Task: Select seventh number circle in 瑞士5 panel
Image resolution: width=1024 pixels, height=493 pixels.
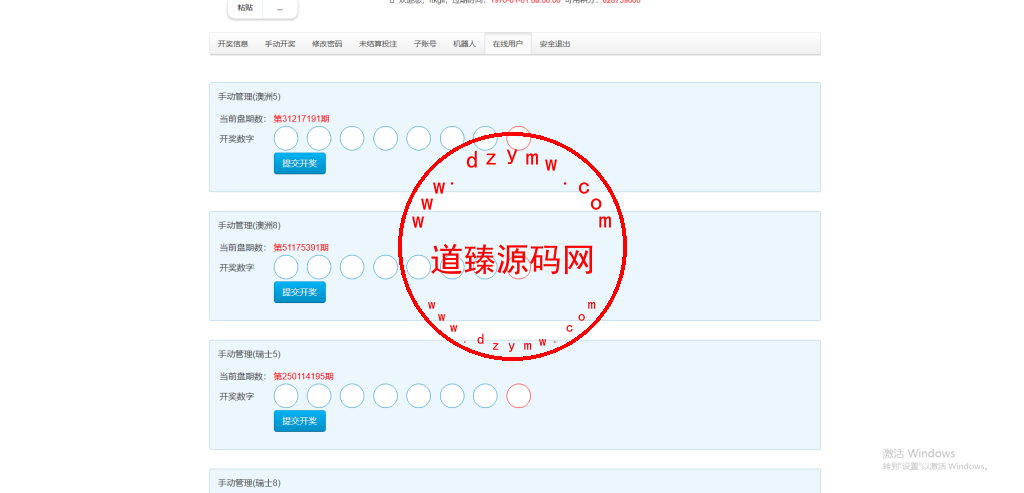Action: [485, 396]
